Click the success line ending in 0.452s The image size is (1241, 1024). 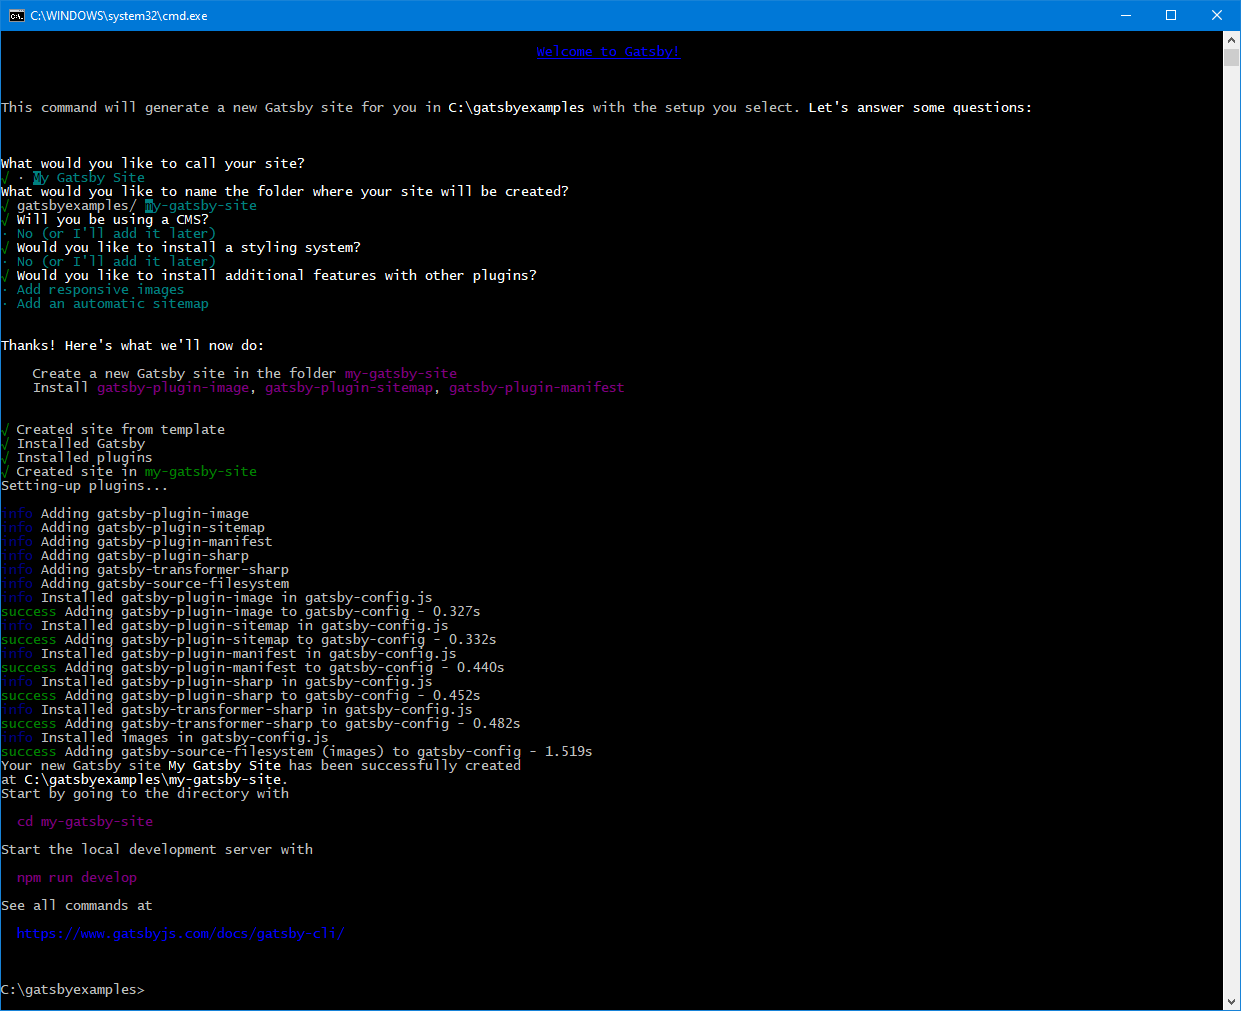tap(241, 695)
